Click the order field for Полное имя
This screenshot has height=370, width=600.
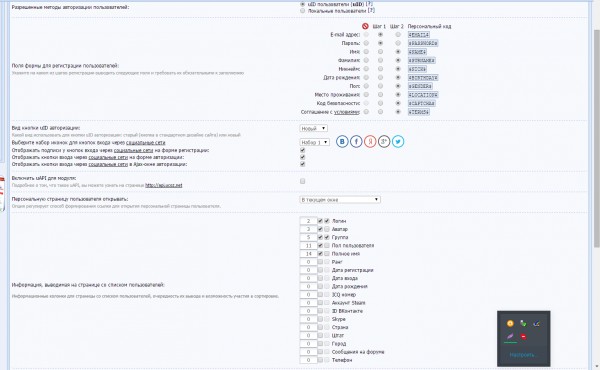click(x=308, y=254)
